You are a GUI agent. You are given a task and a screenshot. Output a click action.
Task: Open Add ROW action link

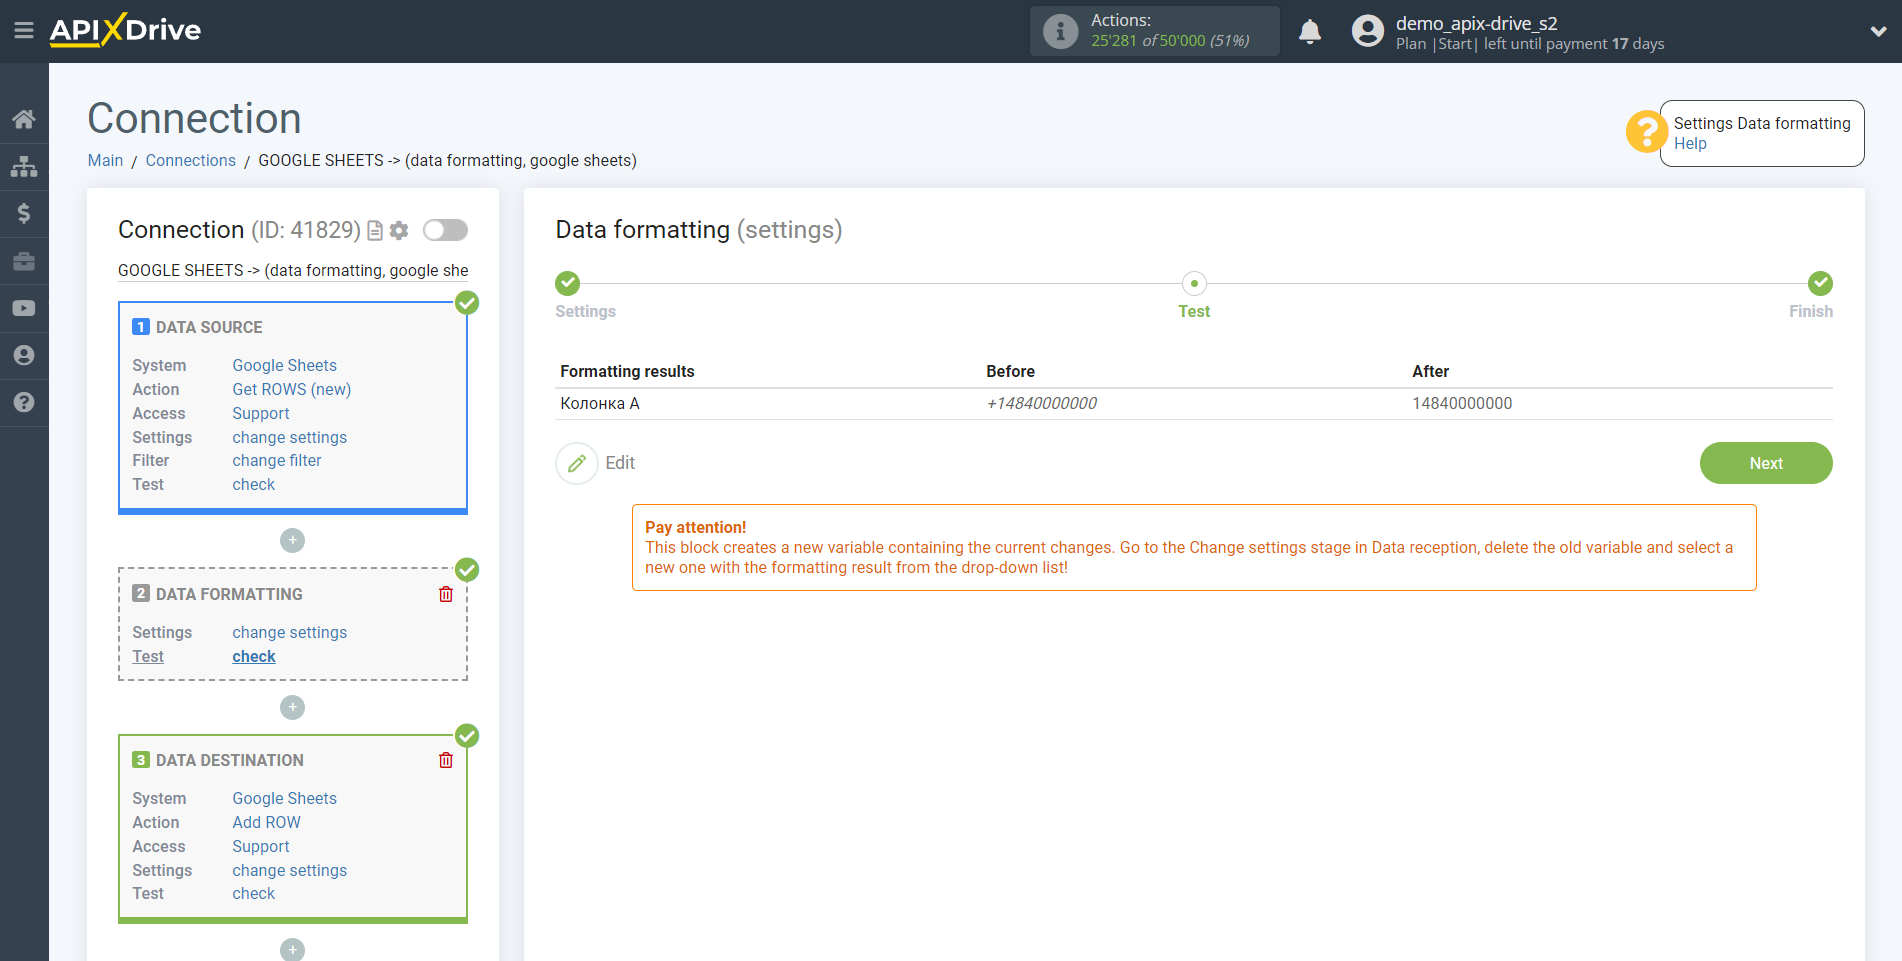coord(266,822)
